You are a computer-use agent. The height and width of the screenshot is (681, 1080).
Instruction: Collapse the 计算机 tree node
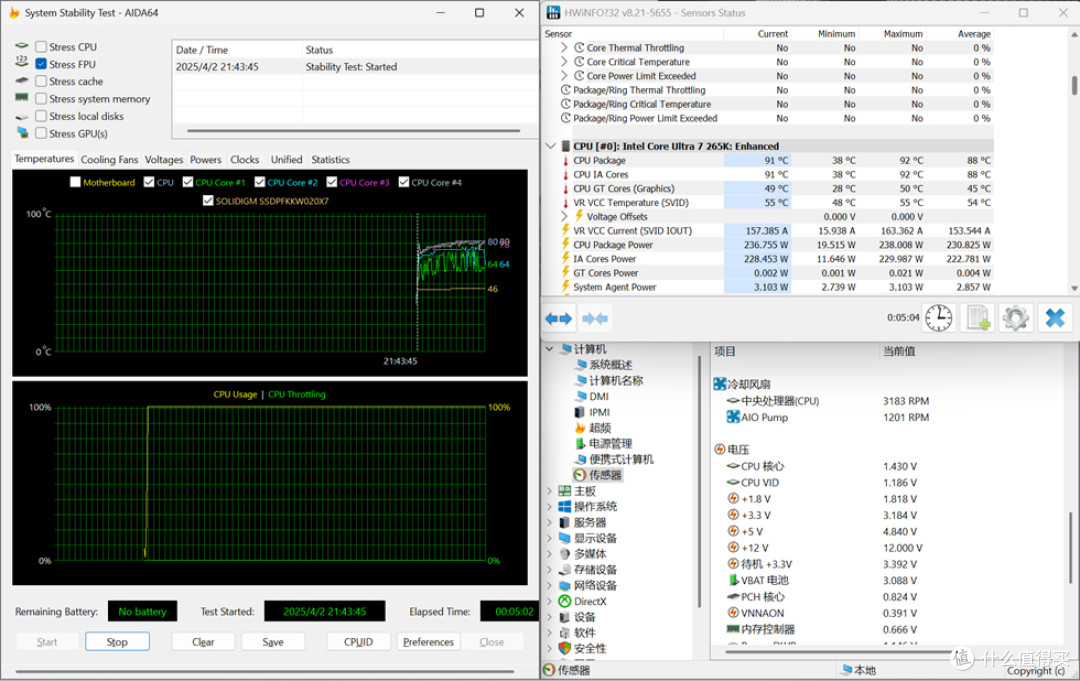click(x=550, y=349)
